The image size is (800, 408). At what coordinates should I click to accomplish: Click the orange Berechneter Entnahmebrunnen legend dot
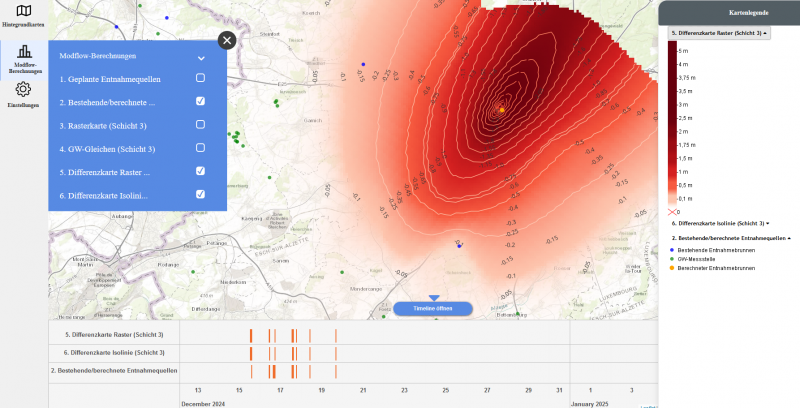tap(672, 268)
